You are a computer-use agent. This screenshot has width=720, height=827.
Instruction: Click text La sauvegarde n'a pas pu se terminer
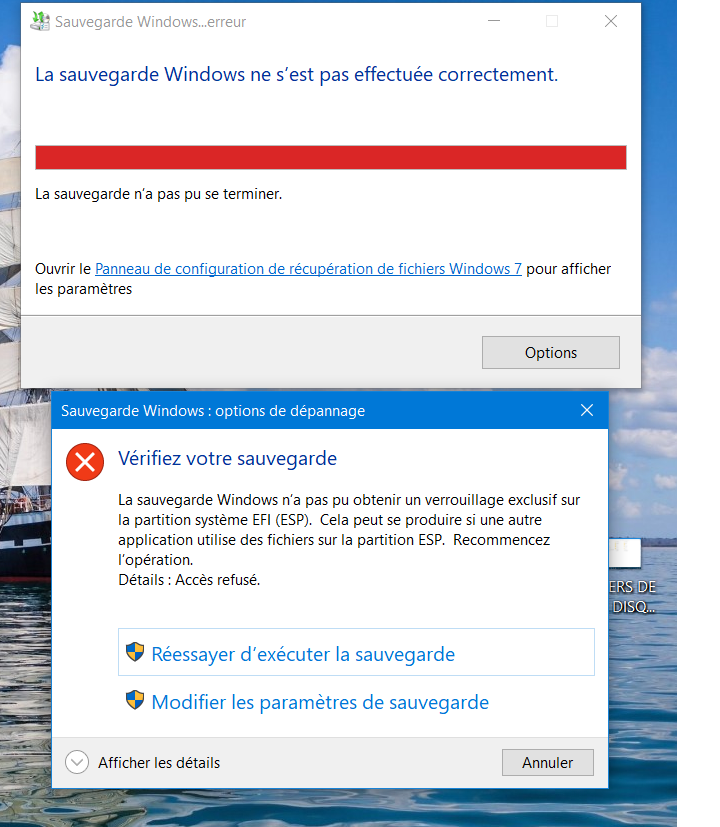tap(159, 194)
